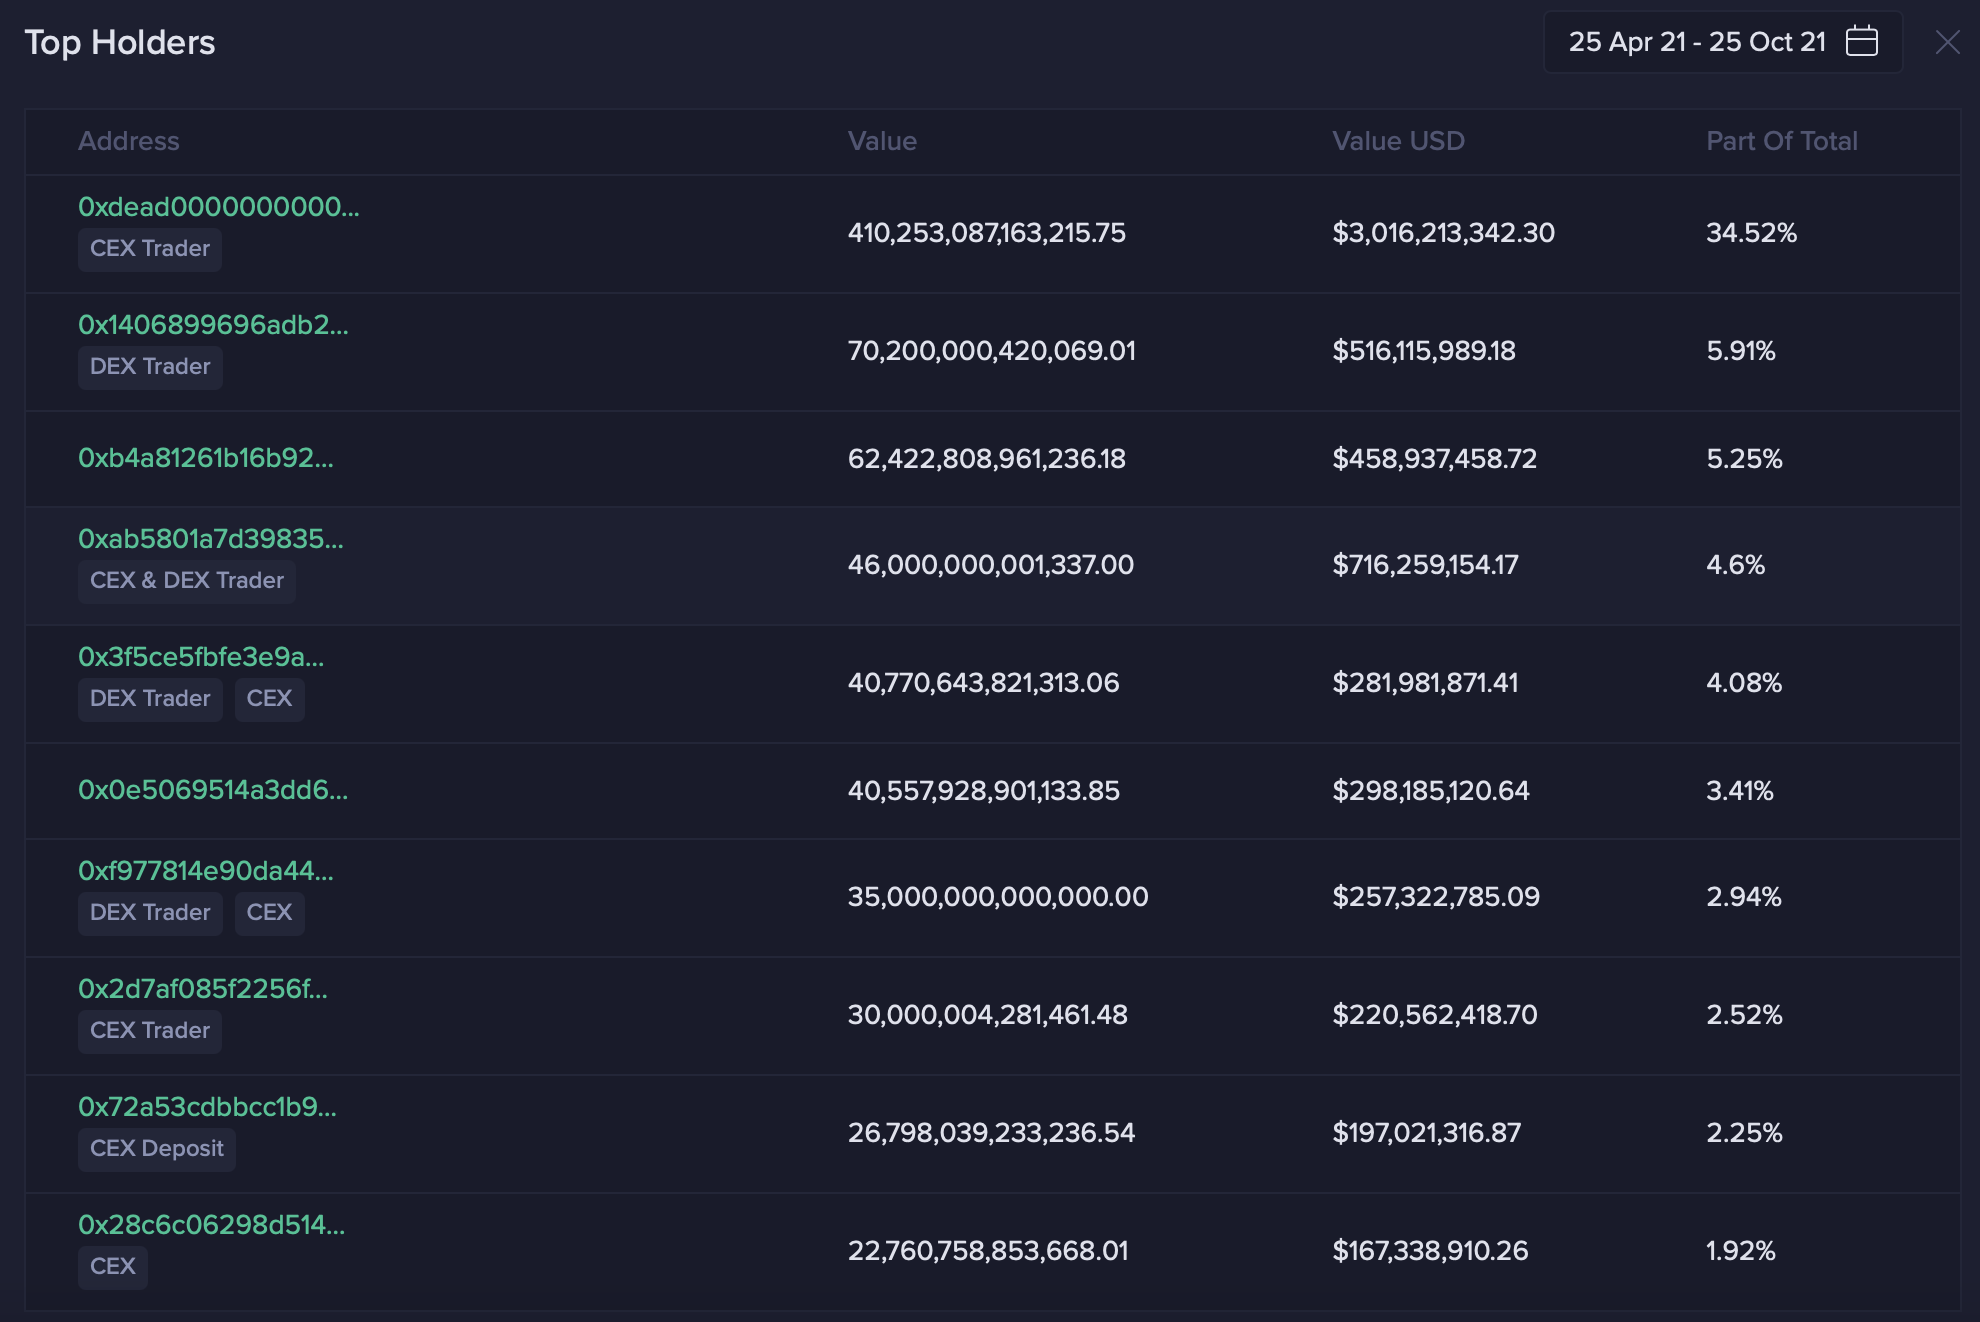Click the Address column header
Viewport: 1980px width, 1322px height.
click(129, 141)
